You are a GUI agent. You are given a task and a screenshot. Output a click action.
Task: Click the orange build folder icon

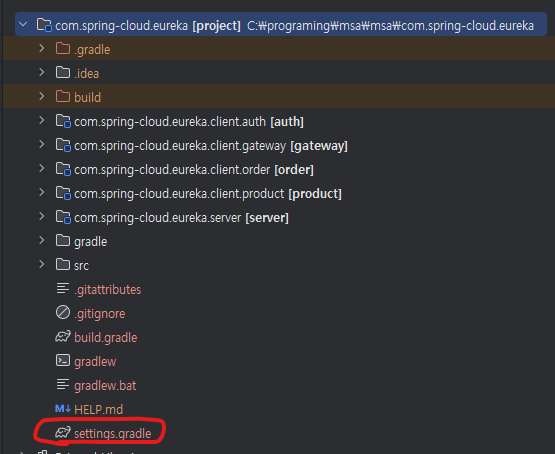[63, 96]
